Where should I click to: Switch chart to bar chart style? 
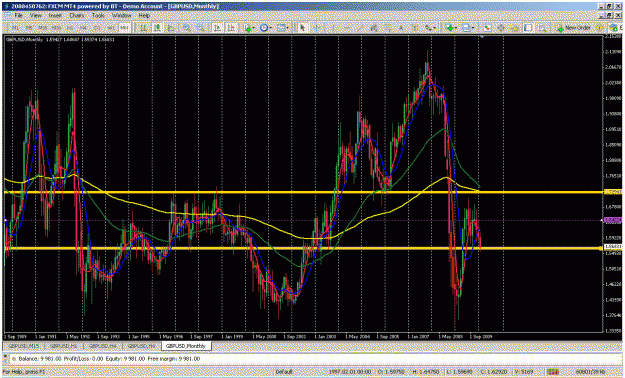[x=143, y=28]
